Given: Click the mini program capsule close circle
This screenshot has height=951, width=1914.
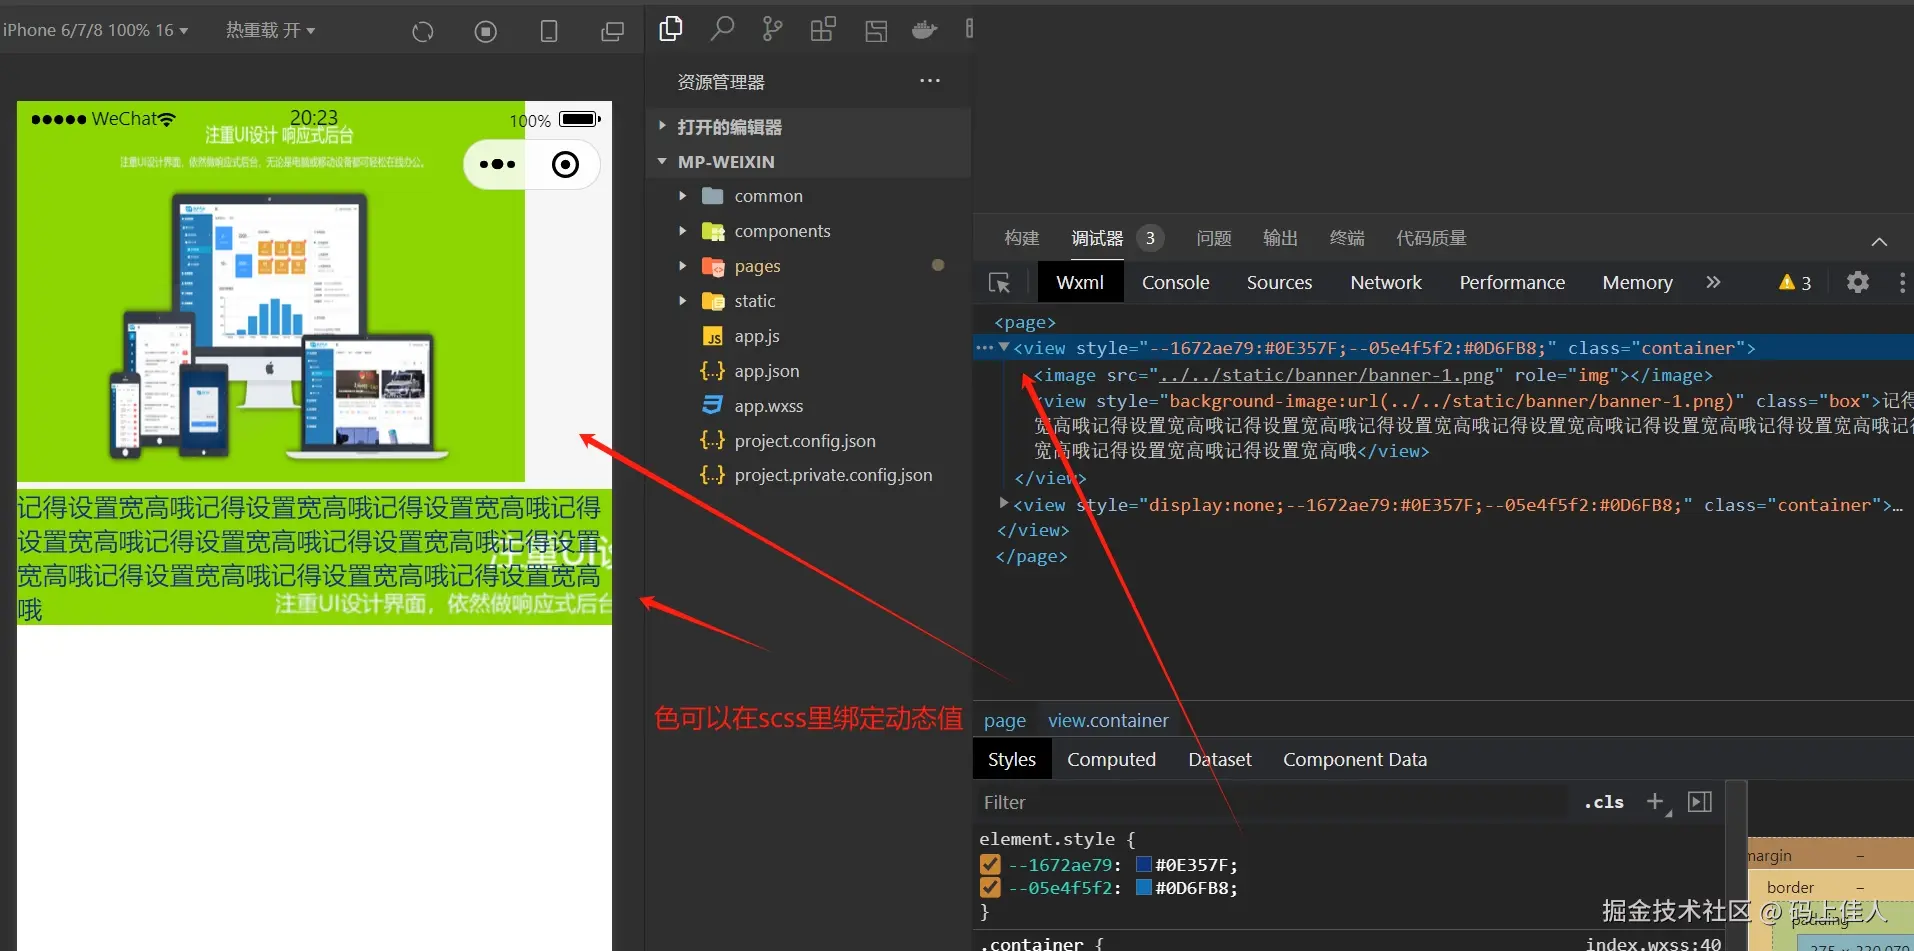Looking at the screenshot, I should pos(566,164).
